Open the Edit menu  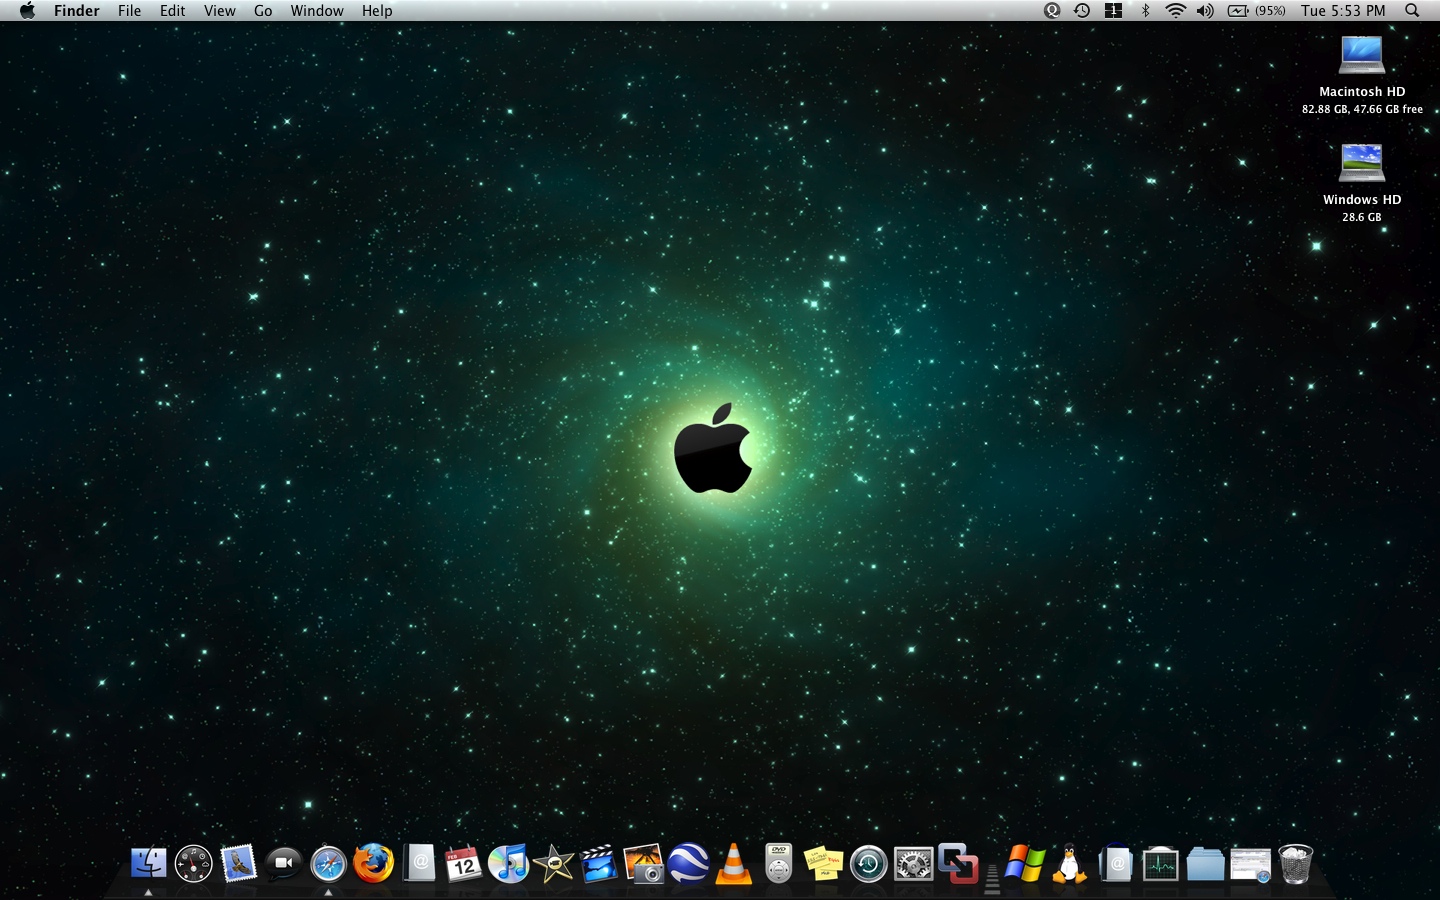coord(172,10)
